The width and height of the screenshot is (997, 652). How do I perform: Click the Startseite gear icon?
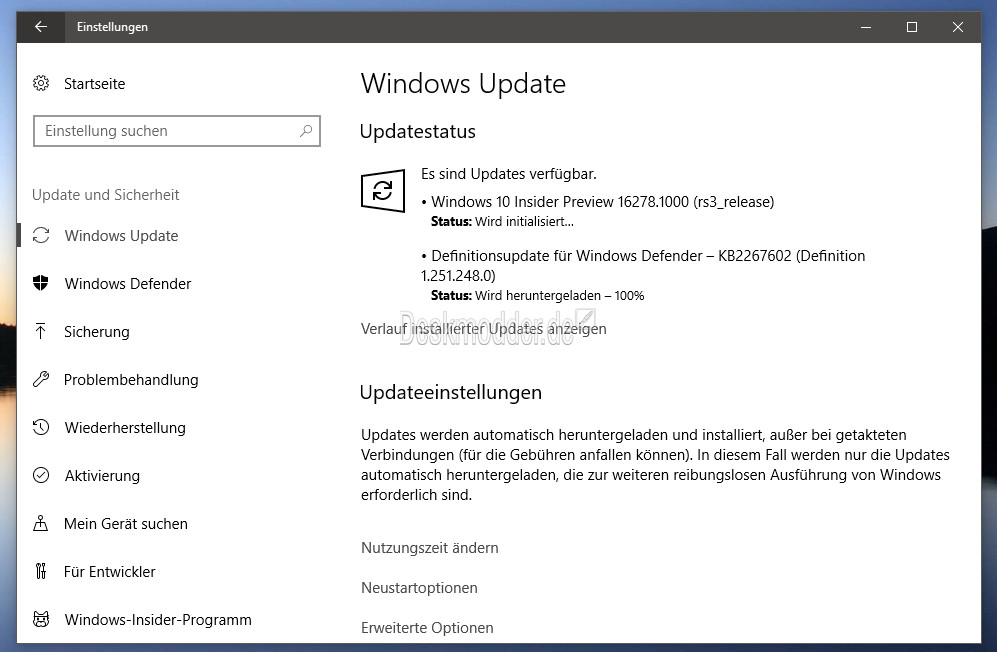click(x=41, y=83)
